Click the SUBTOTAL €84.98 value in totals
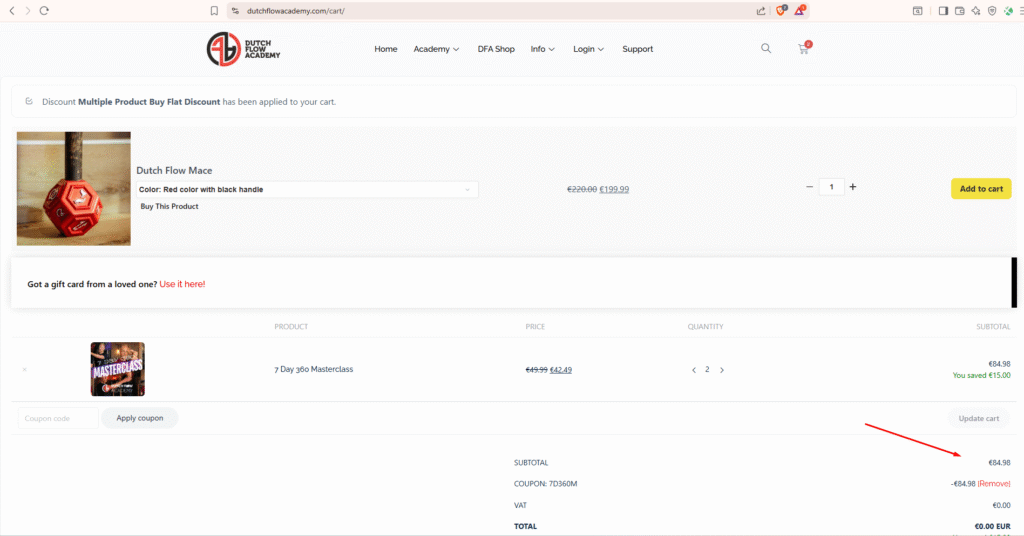 (999, 462)
